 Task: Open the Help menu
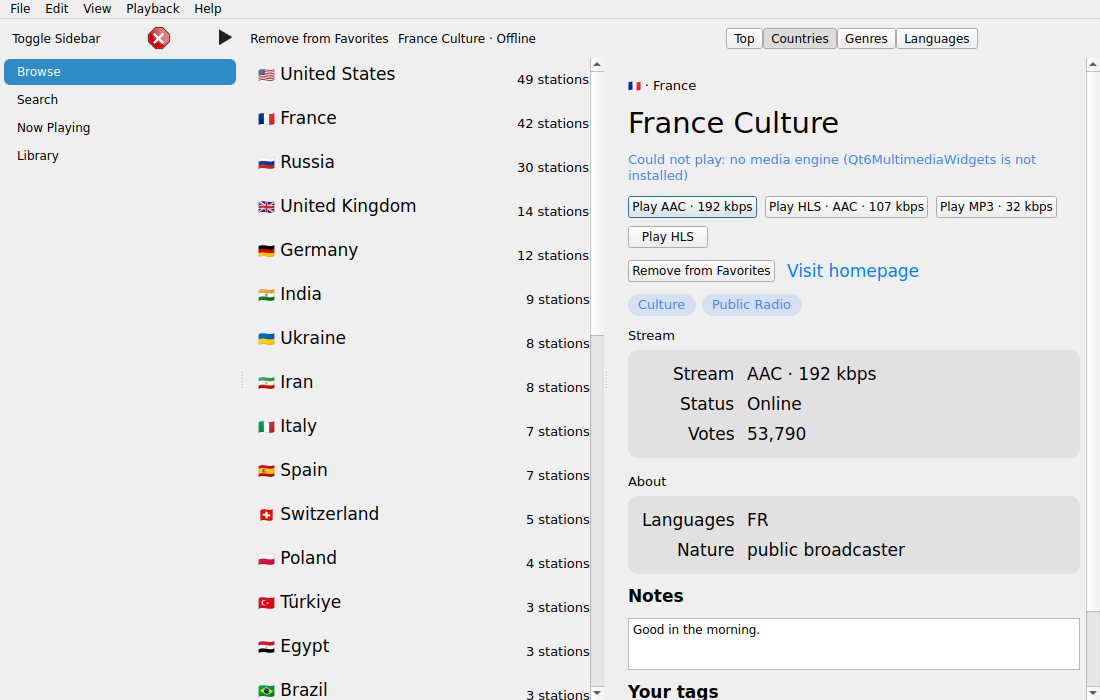[208, 8]
